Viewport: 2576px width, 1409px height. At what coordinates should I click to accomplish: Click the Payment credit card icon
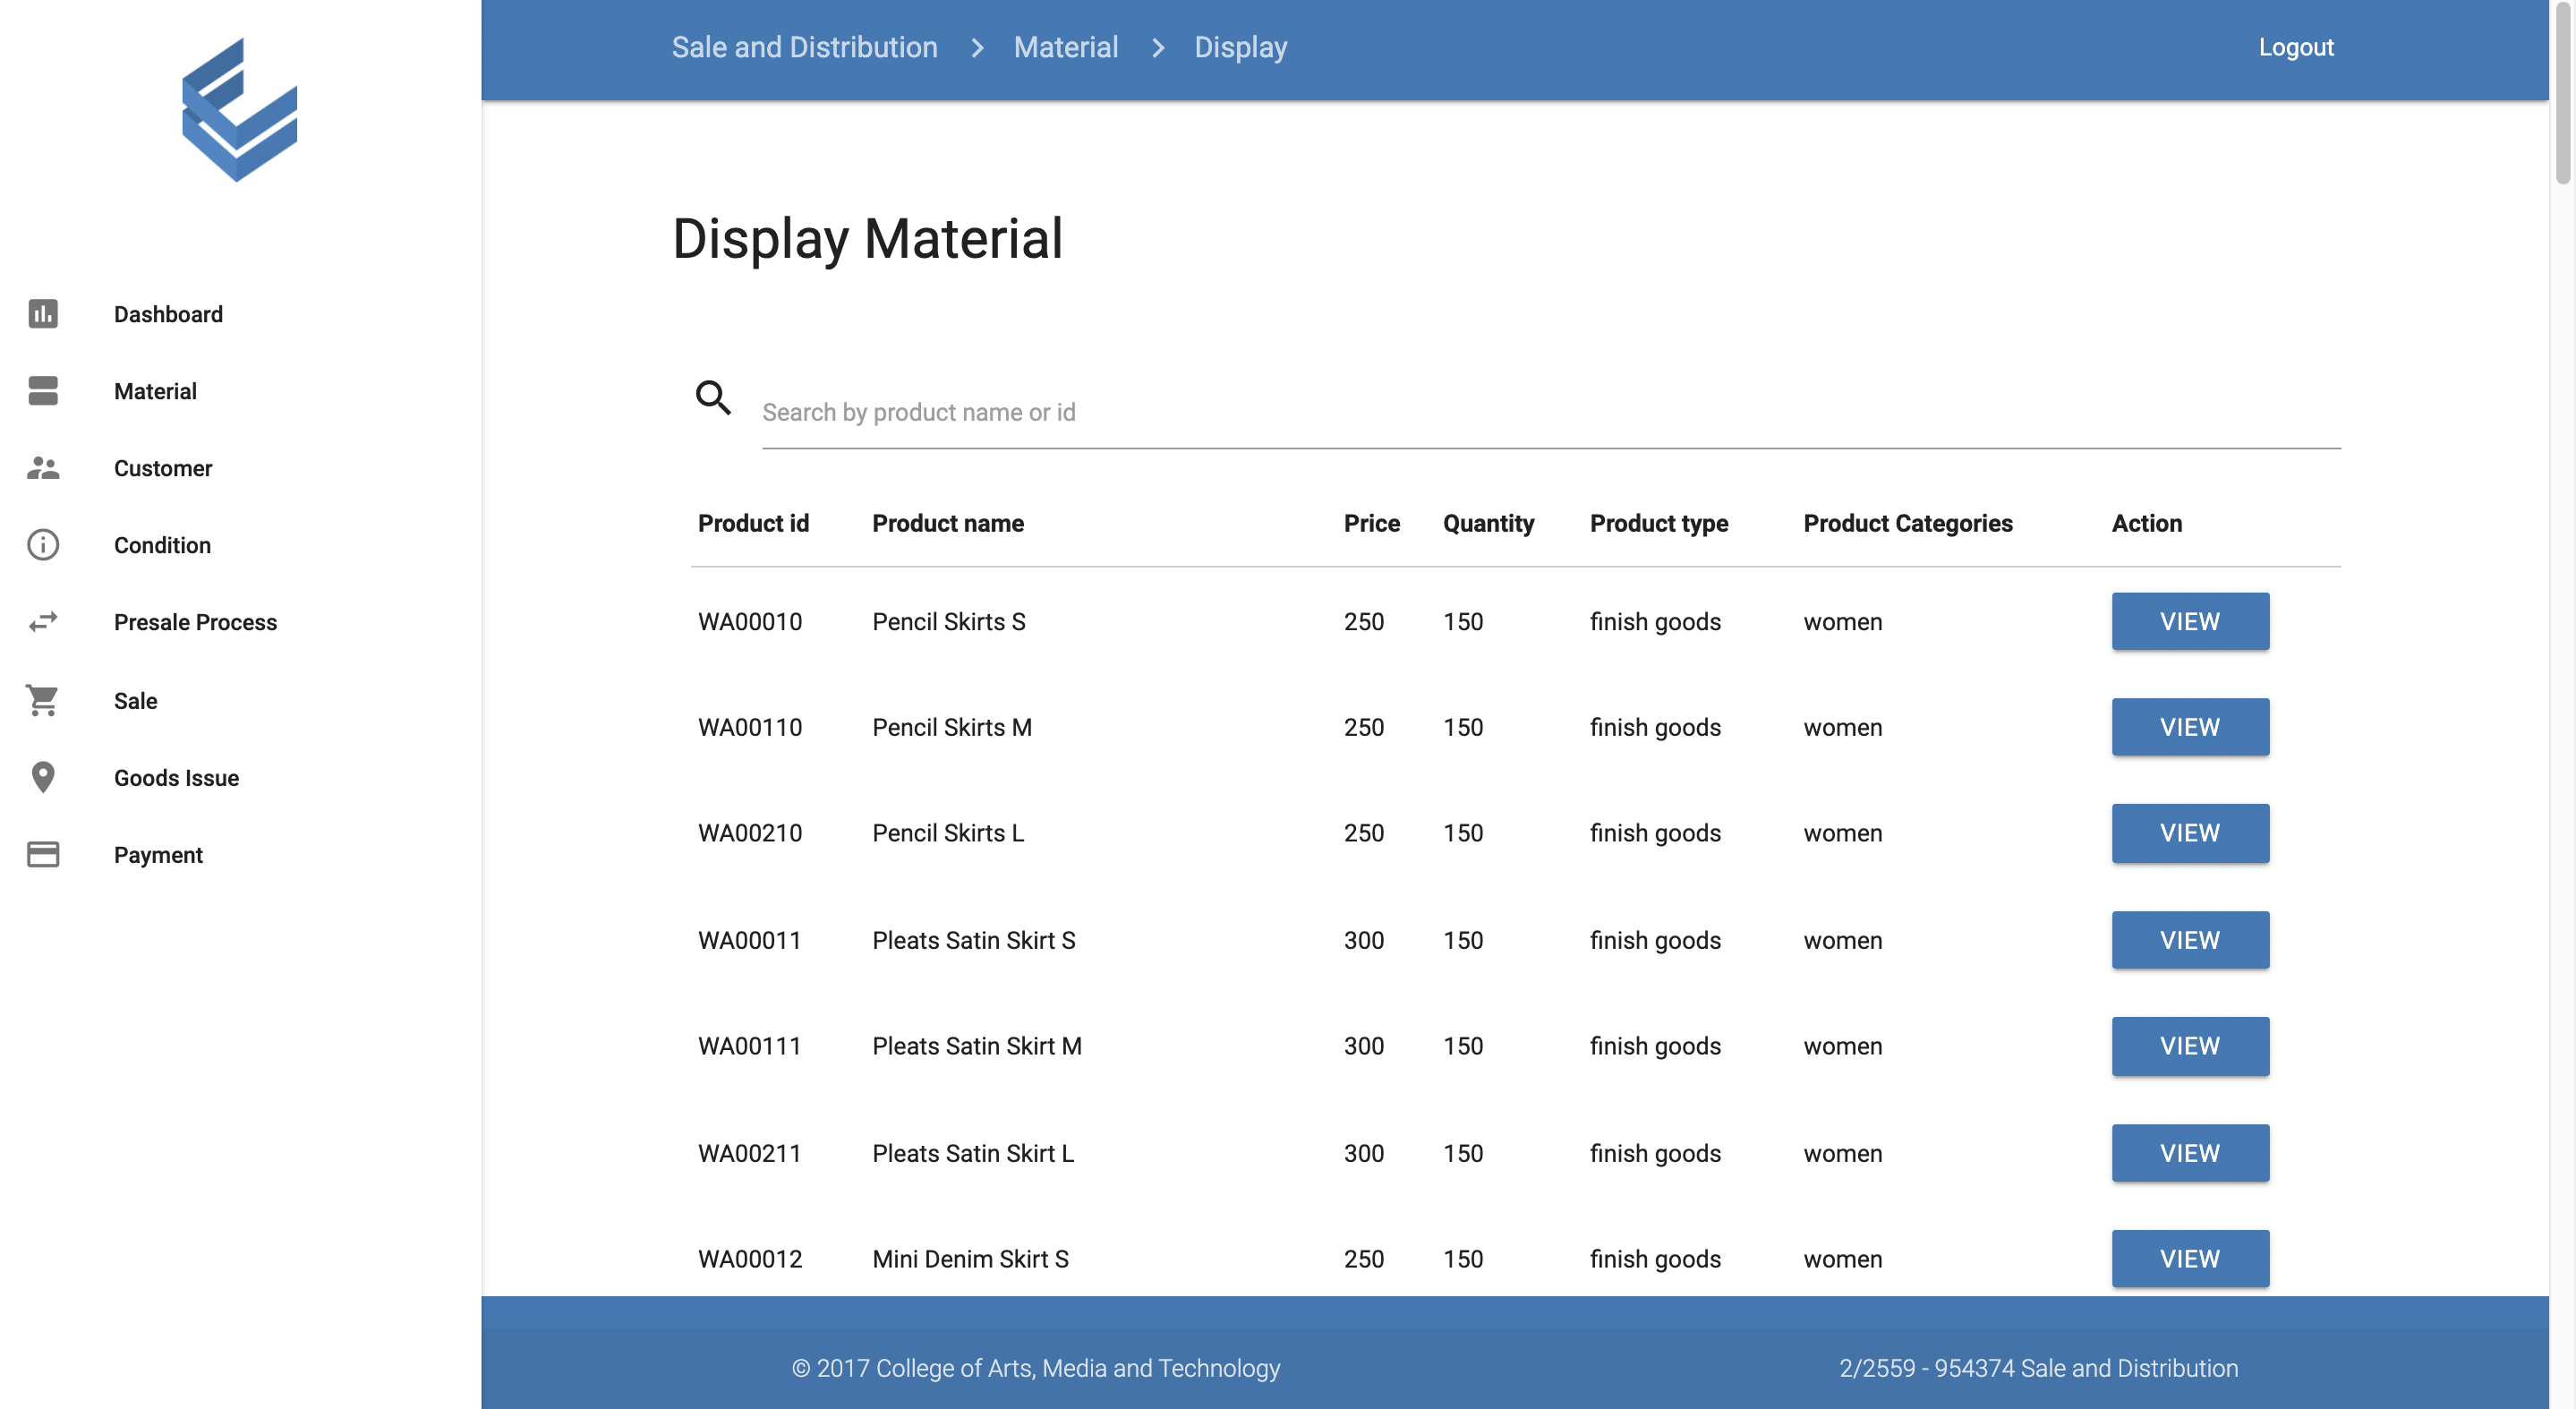(x=43, y=854)
